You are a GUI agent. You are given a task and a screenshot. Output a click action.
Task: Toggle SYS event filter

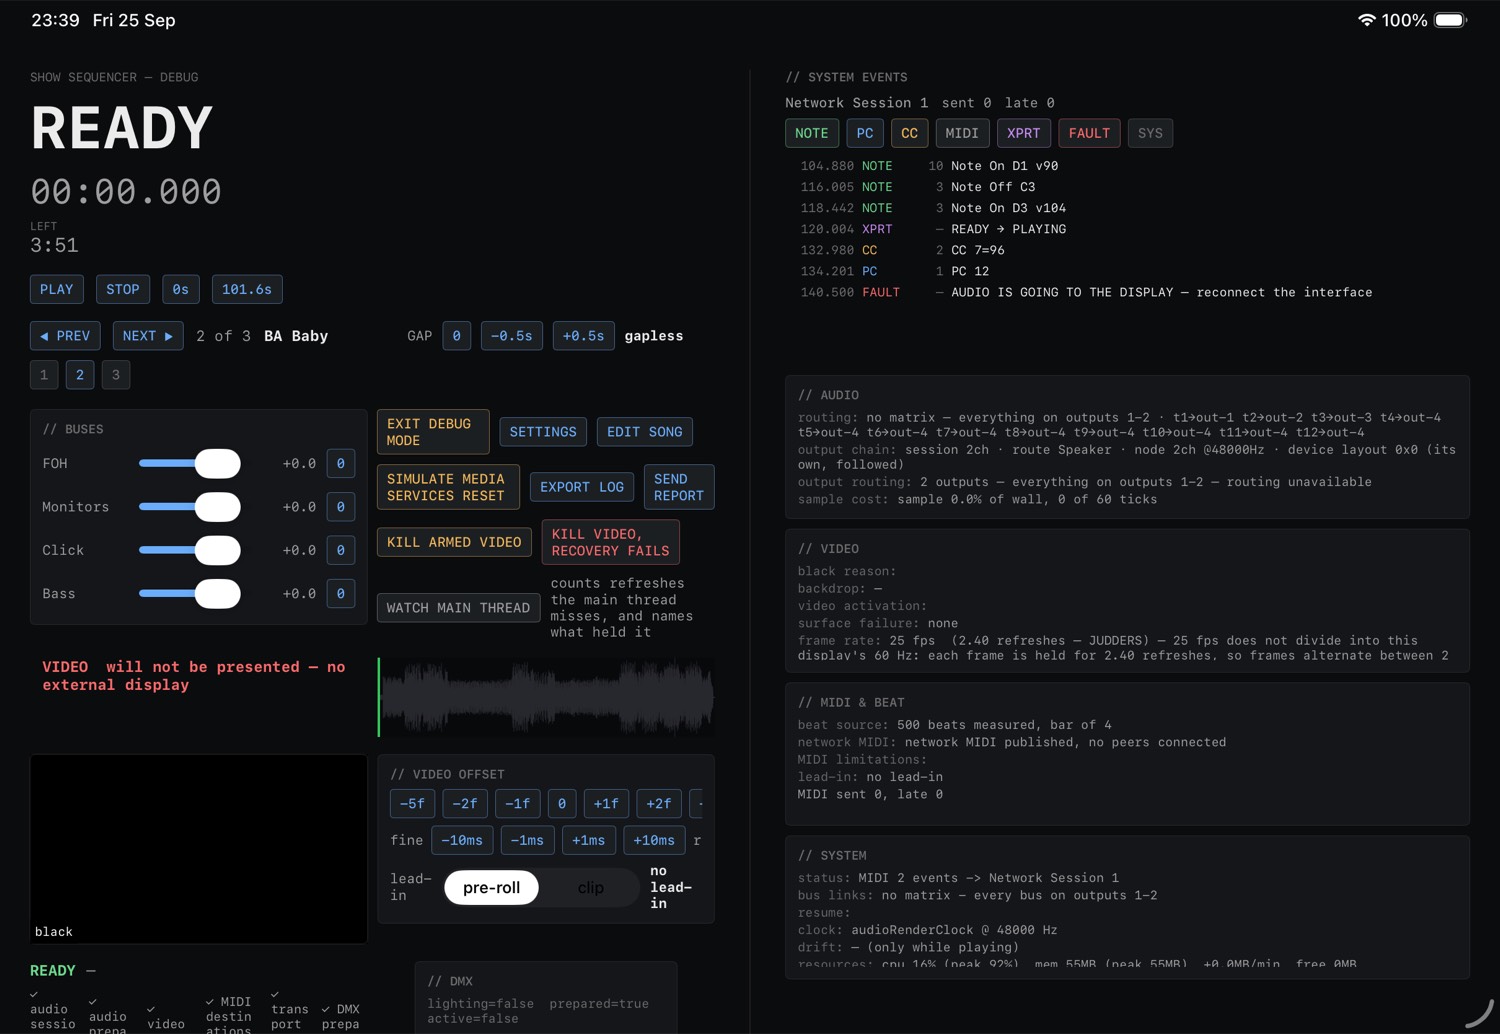1150,133
